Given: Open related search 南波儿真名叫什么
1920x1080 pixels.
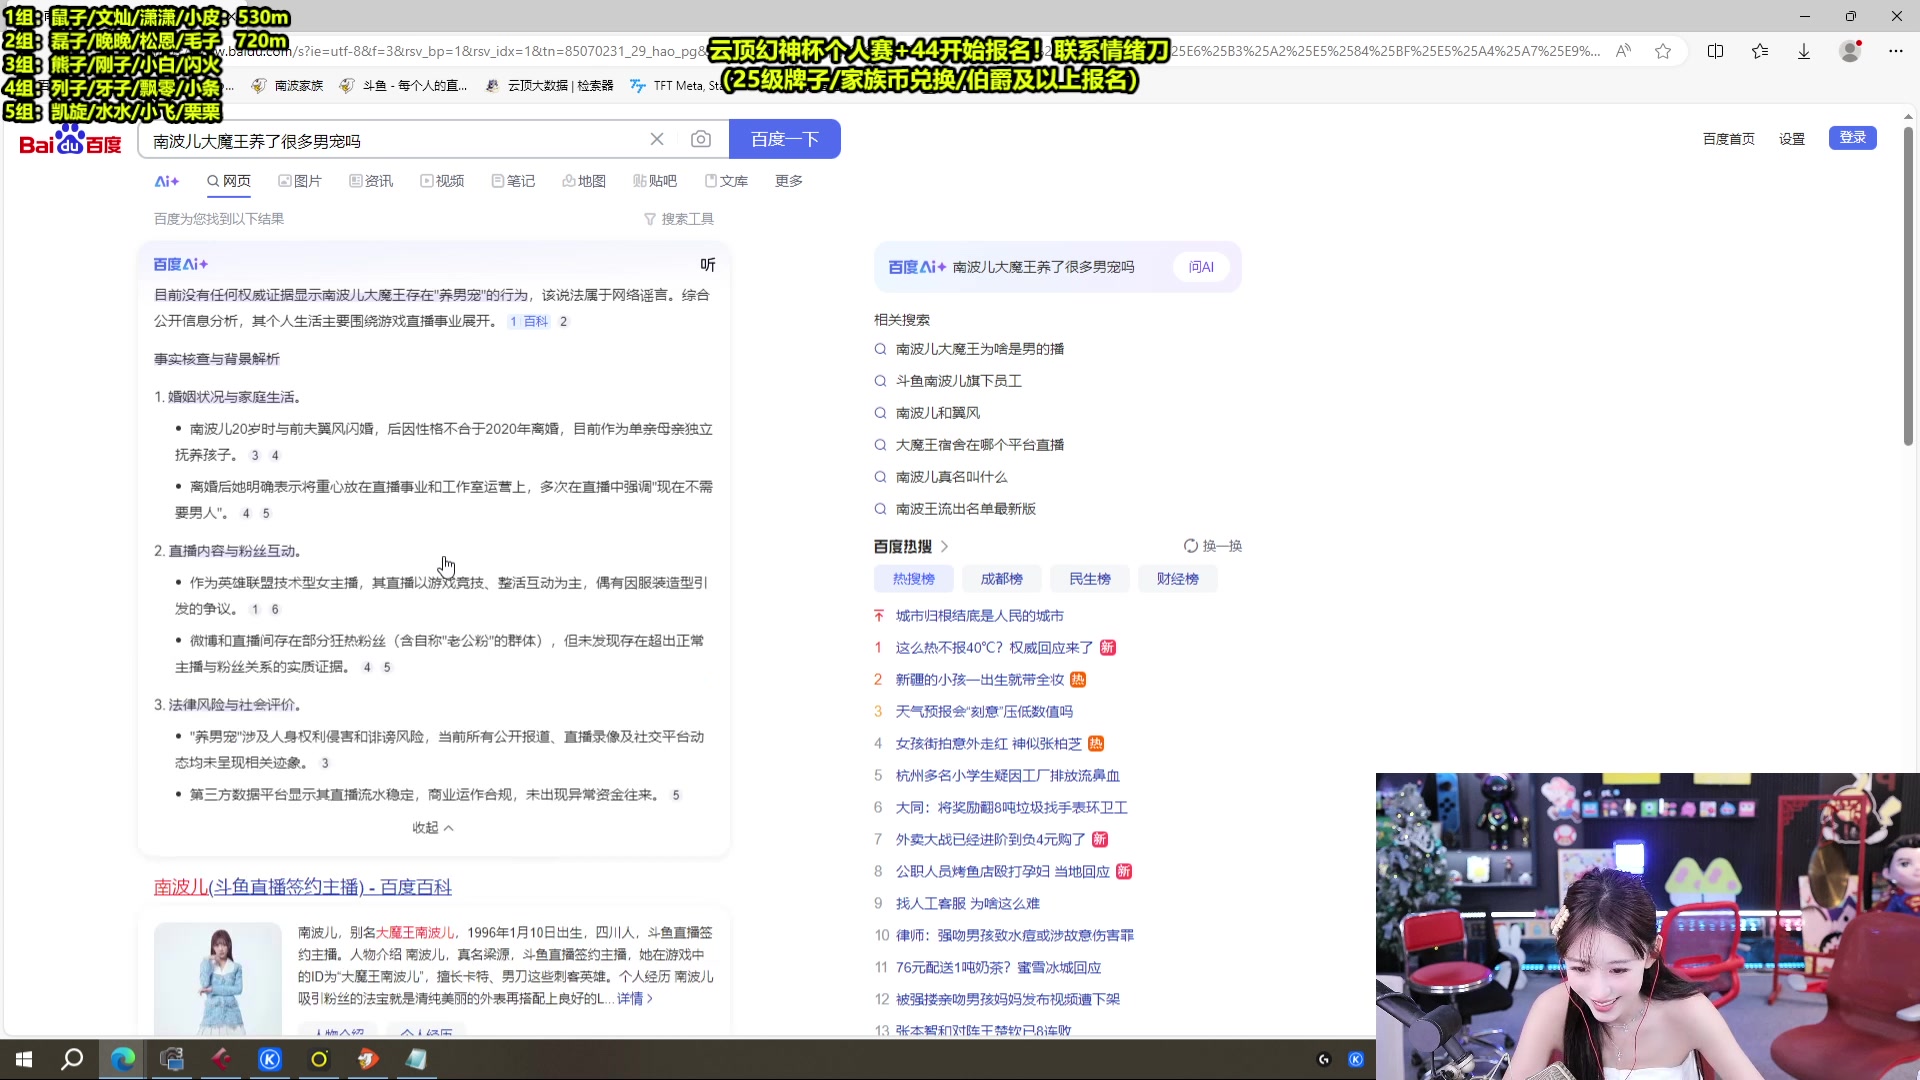Looking at the screenshot, I should click(952, 477).
